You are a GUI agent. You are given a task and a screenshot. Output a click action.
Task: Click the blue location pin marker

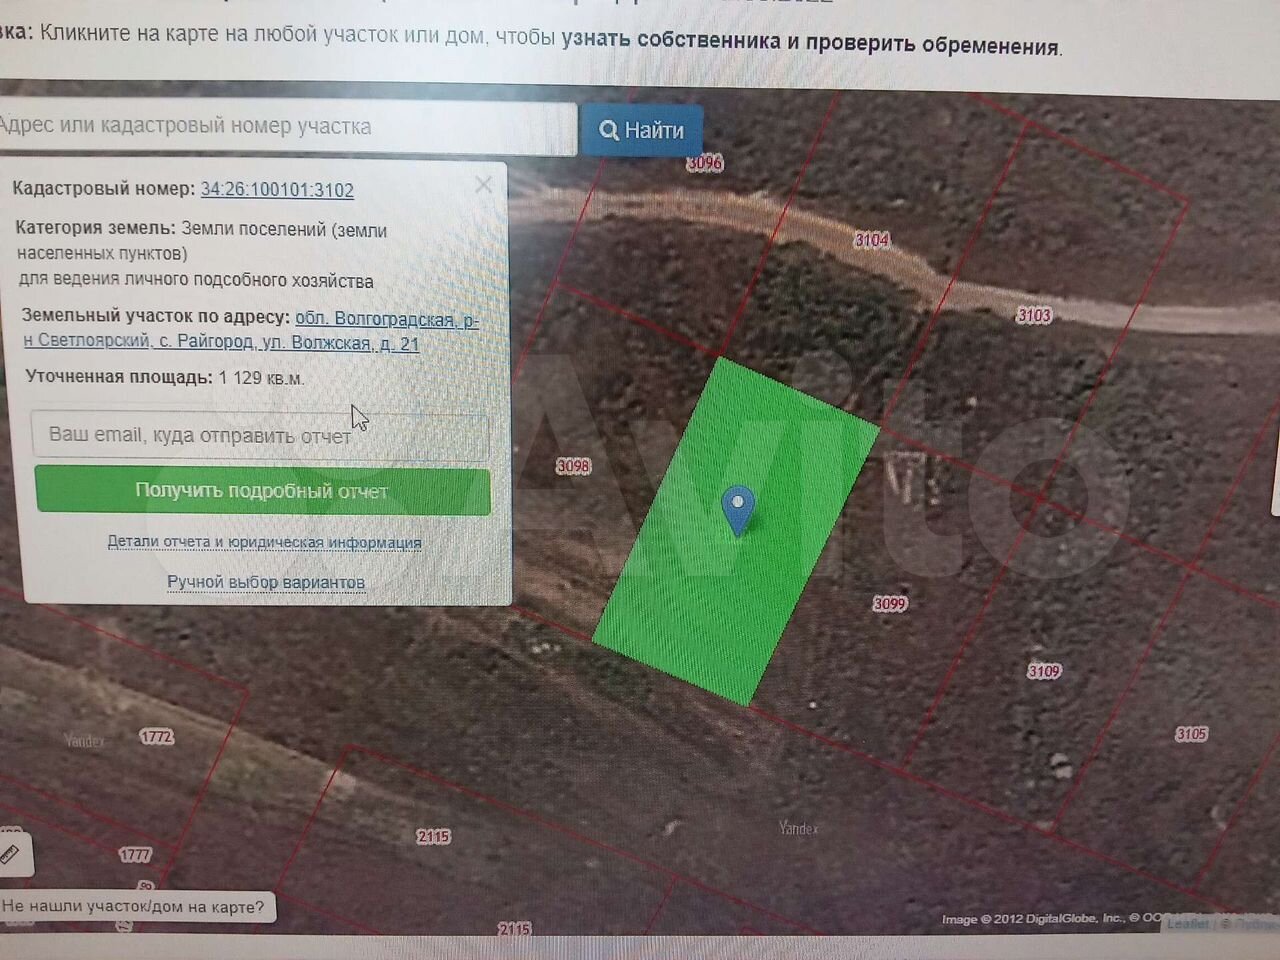click(x=738, y=508)
